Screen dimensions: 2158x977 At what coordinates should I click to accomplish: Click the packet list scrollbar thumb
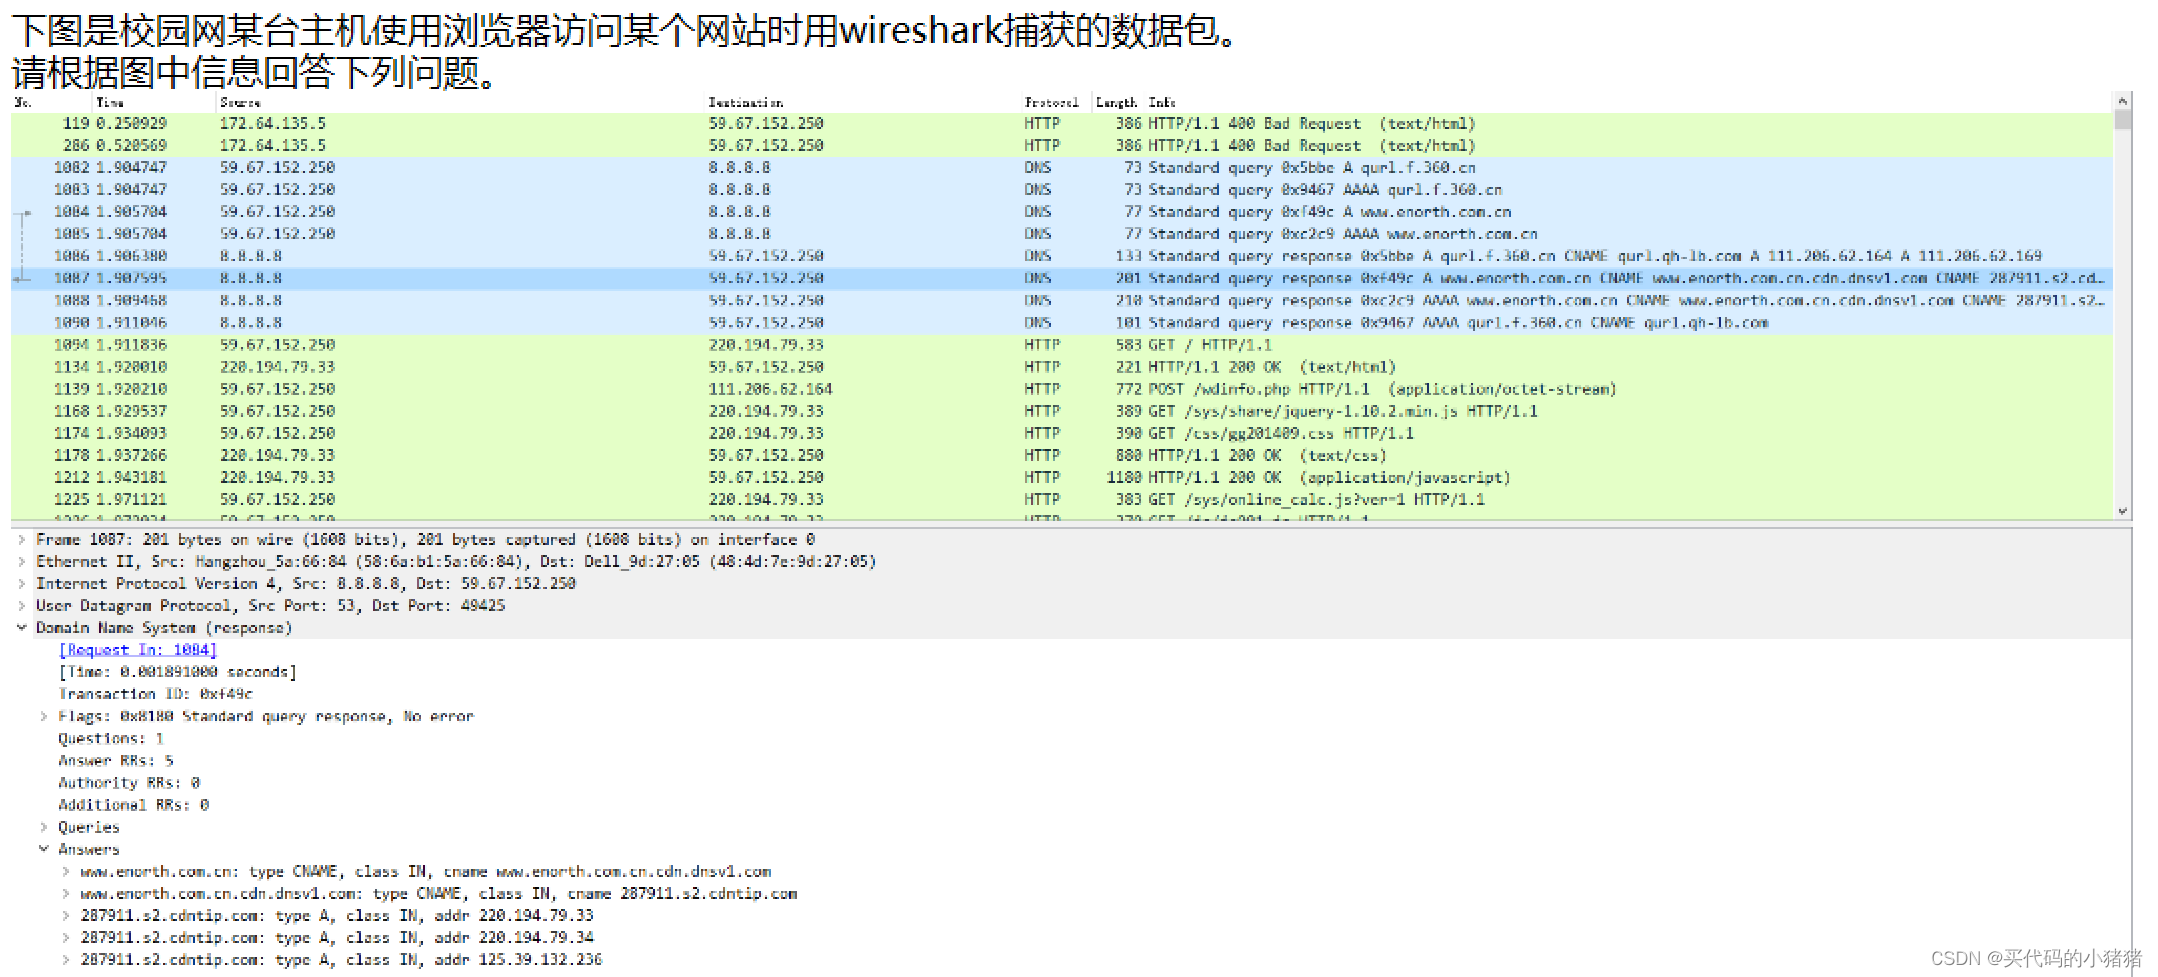[2123, 119]
